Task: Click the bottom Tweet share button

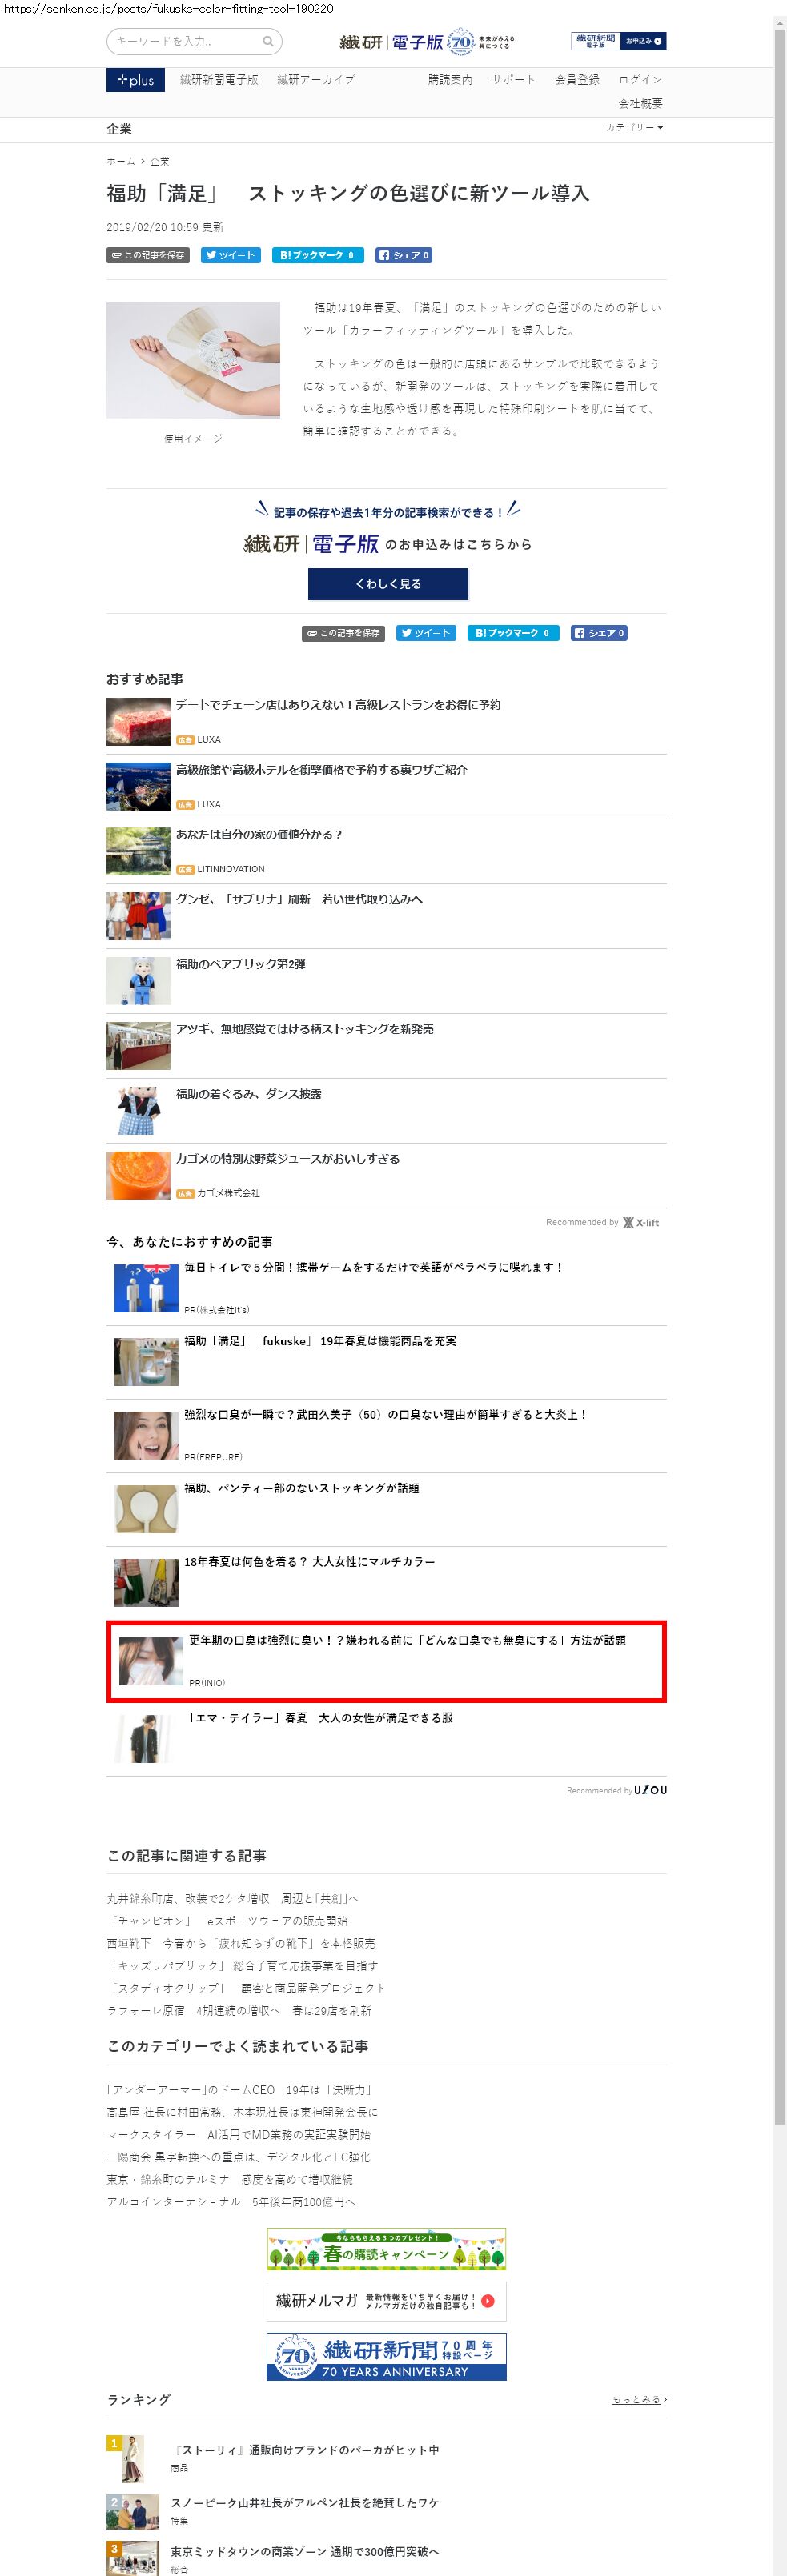Action: [426, 633]
